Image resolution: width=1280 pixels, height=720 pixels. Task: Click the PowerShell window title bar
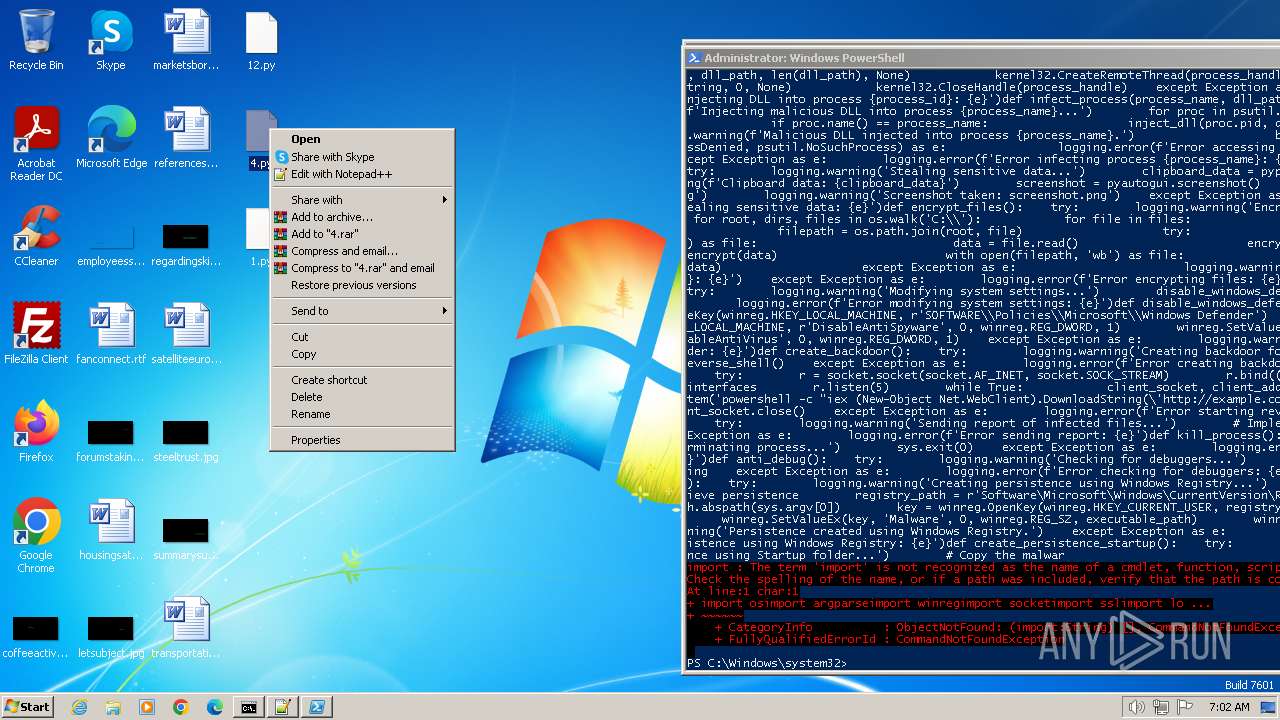982,58
